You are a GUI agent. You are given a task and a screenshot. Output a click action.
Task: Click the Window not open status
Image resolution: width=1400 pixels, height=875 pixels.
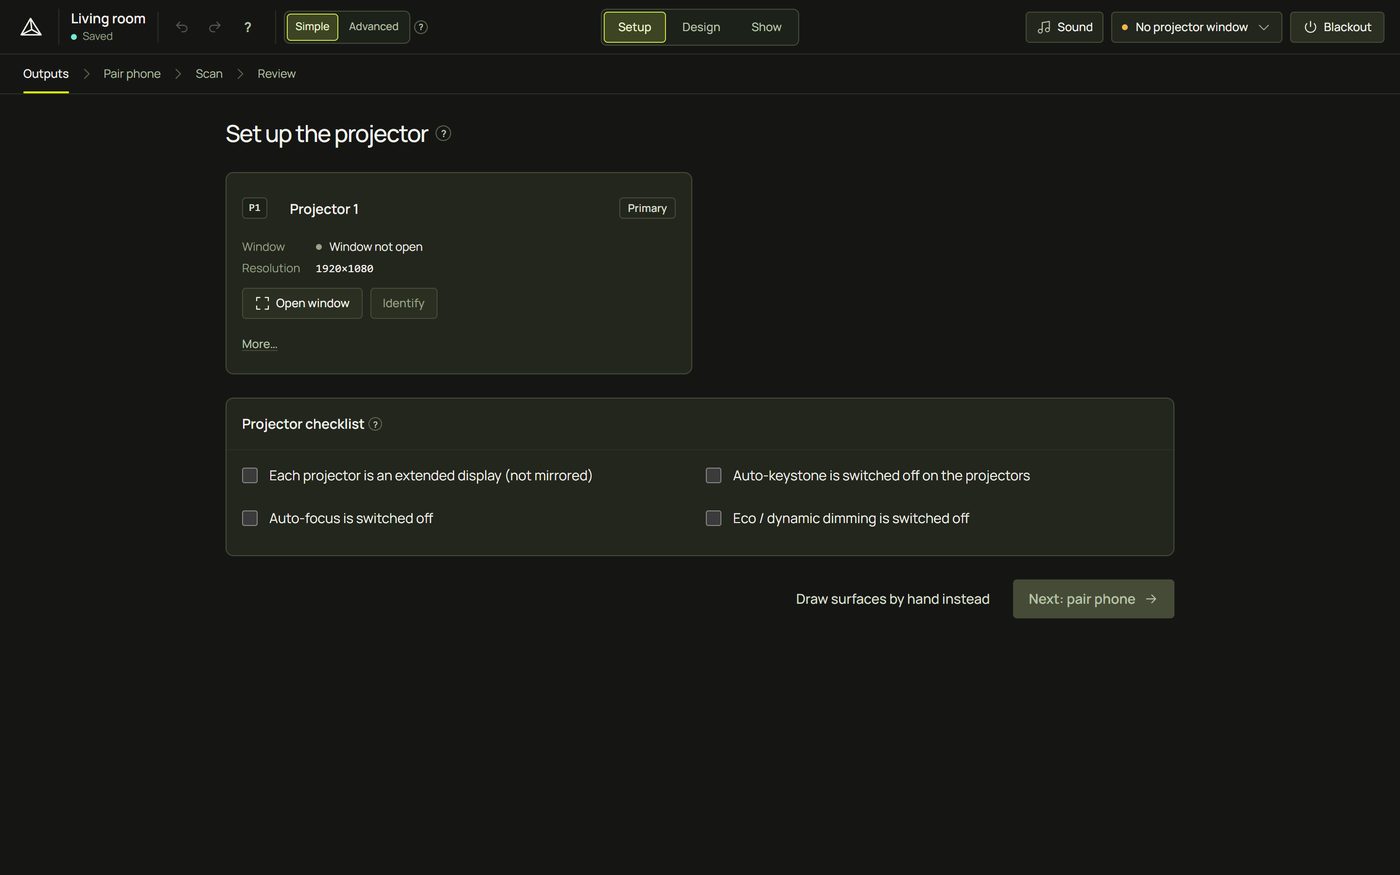369,247
